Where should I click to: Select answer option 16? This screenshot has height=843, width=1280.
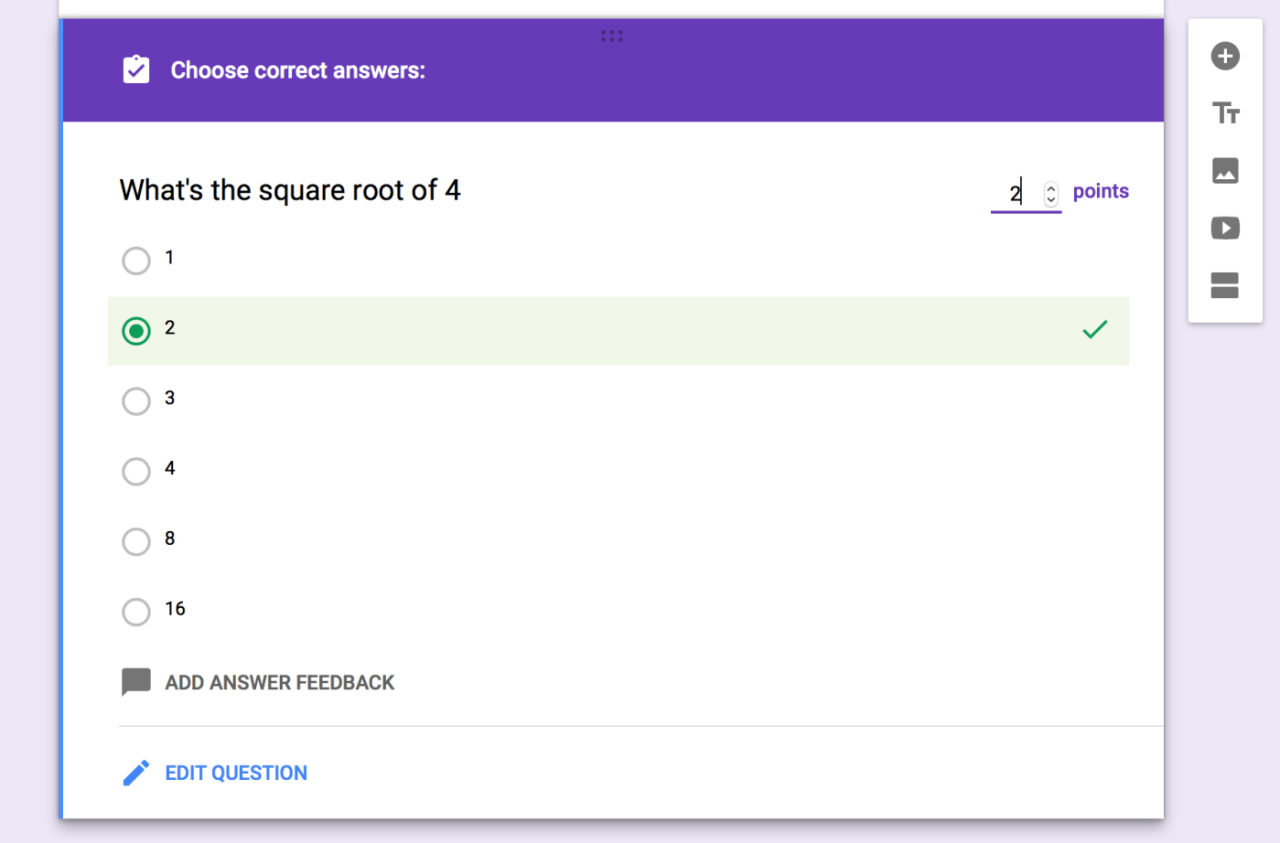(136, 611)
